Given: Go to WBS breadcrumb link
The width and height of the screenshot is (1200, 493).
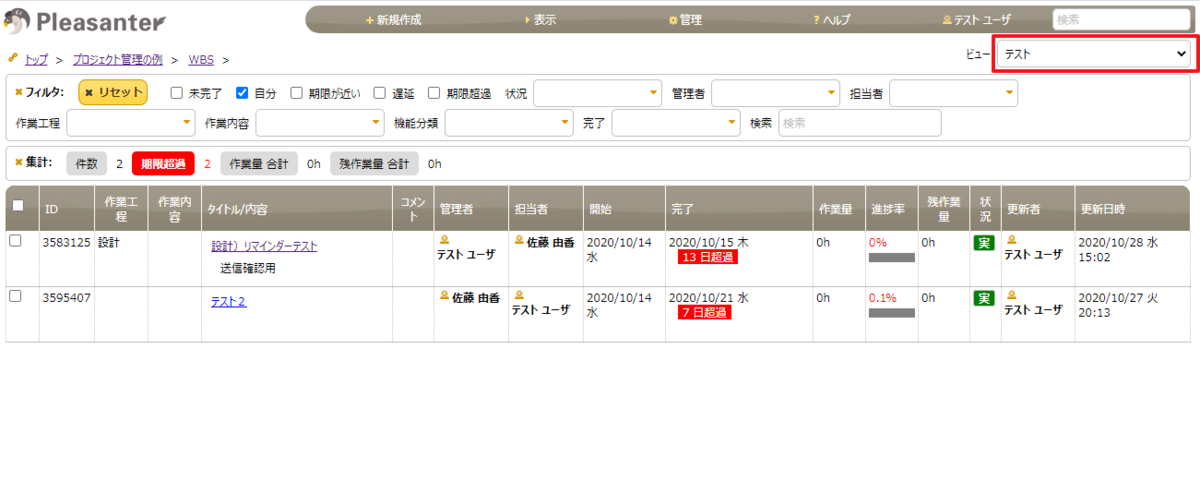Looking at the screenshot, I should 201,61.
